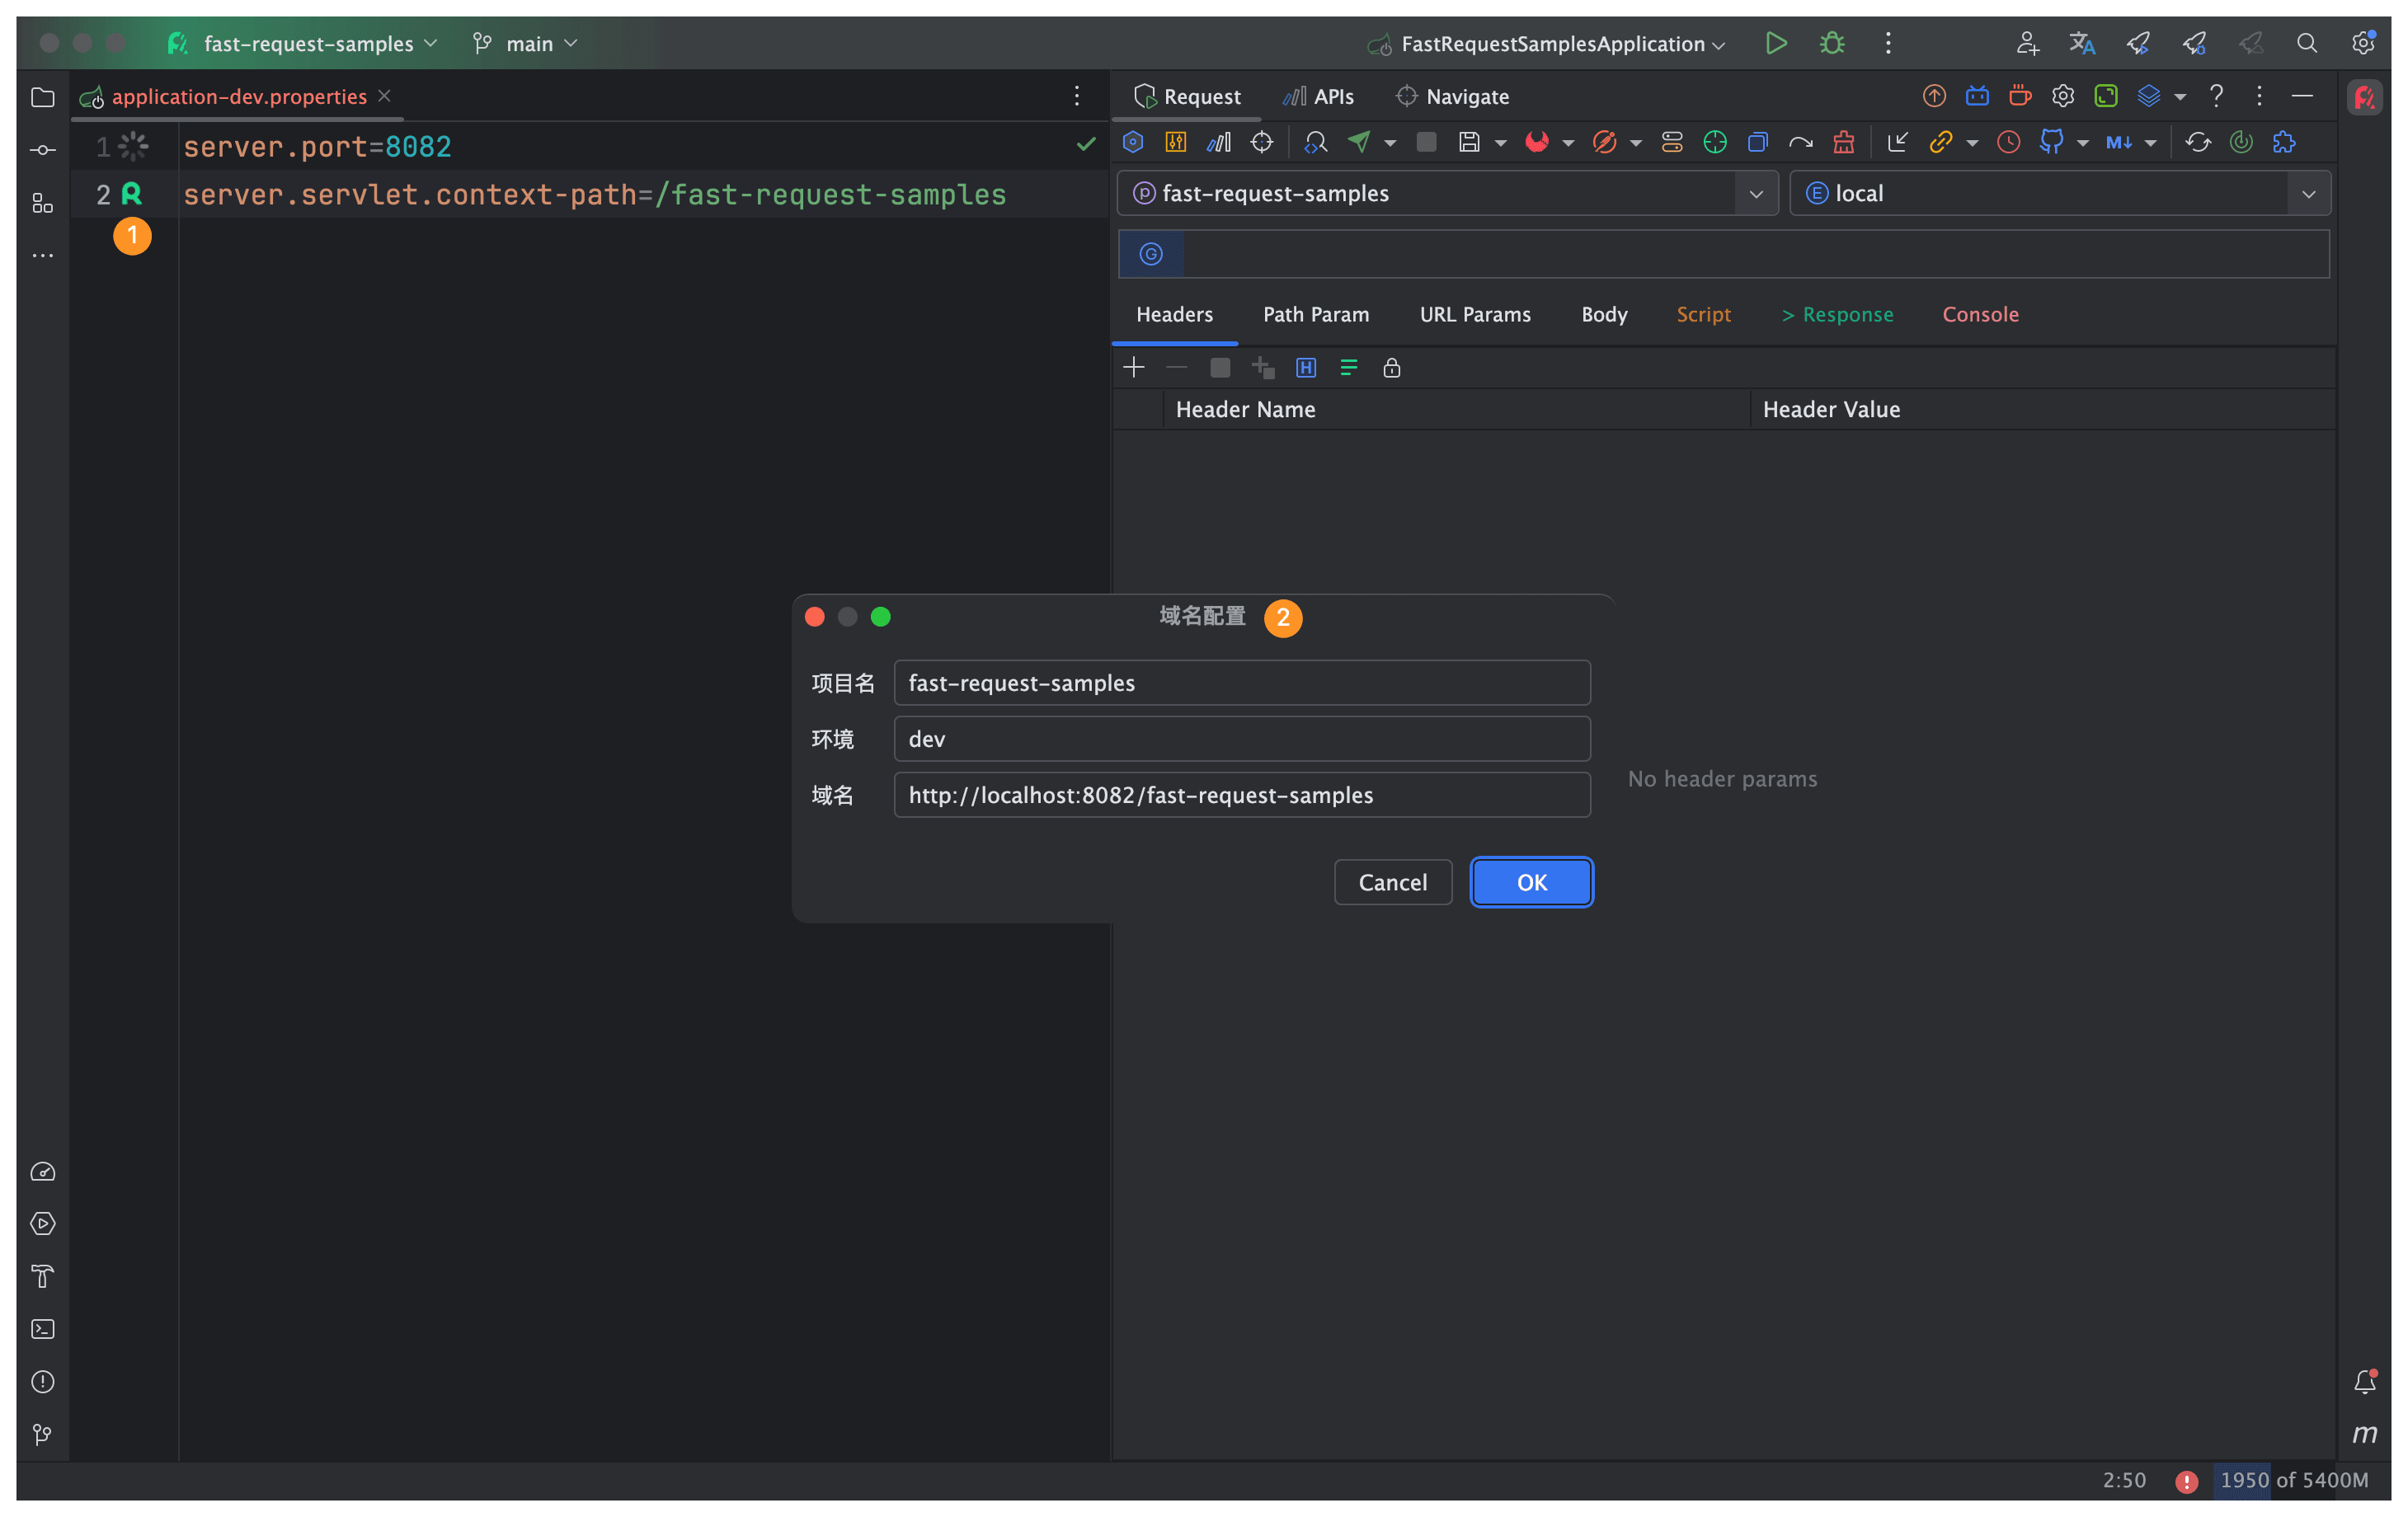Expand the fast-request-samples project dropdown
Viewport: 2408px width, 1517px height.
[1757, 193]
